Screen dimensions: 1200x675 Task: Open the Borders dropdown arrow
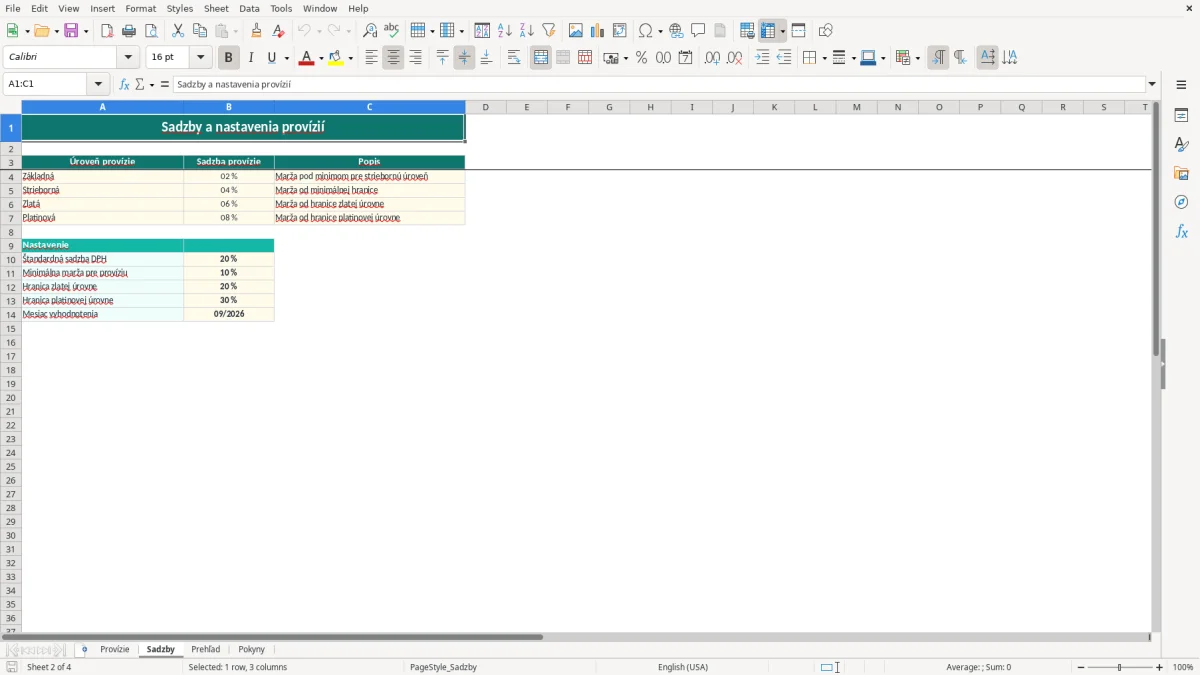[823, 58]
